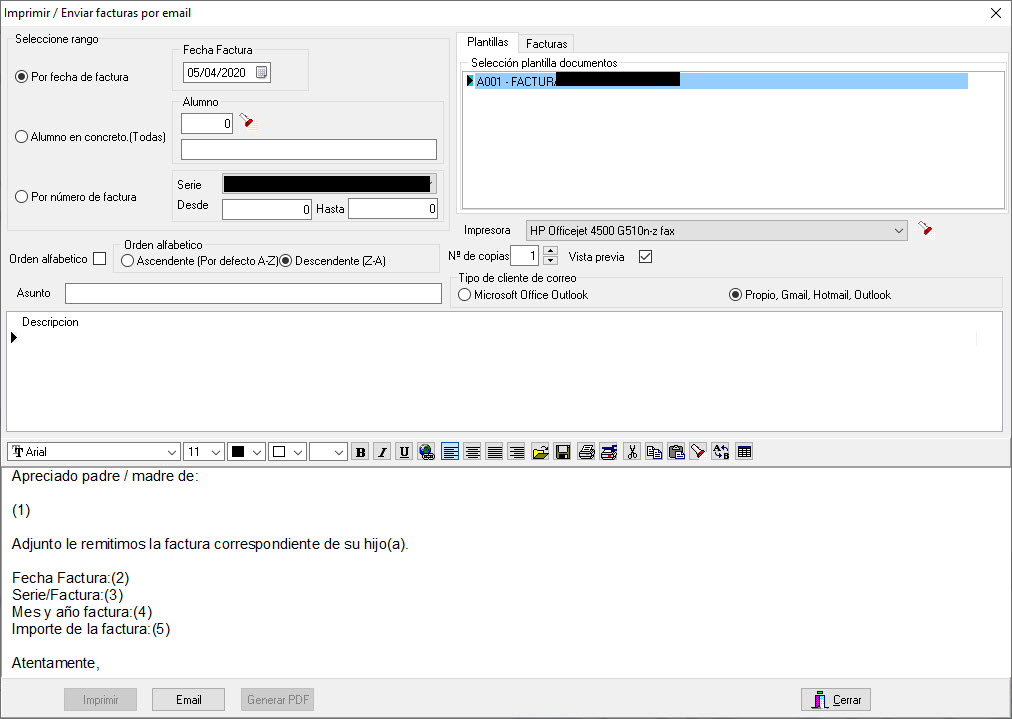Click the Desde invoice number field
The height and width of the screenshot is (719, 1012).
click(267, 209)
